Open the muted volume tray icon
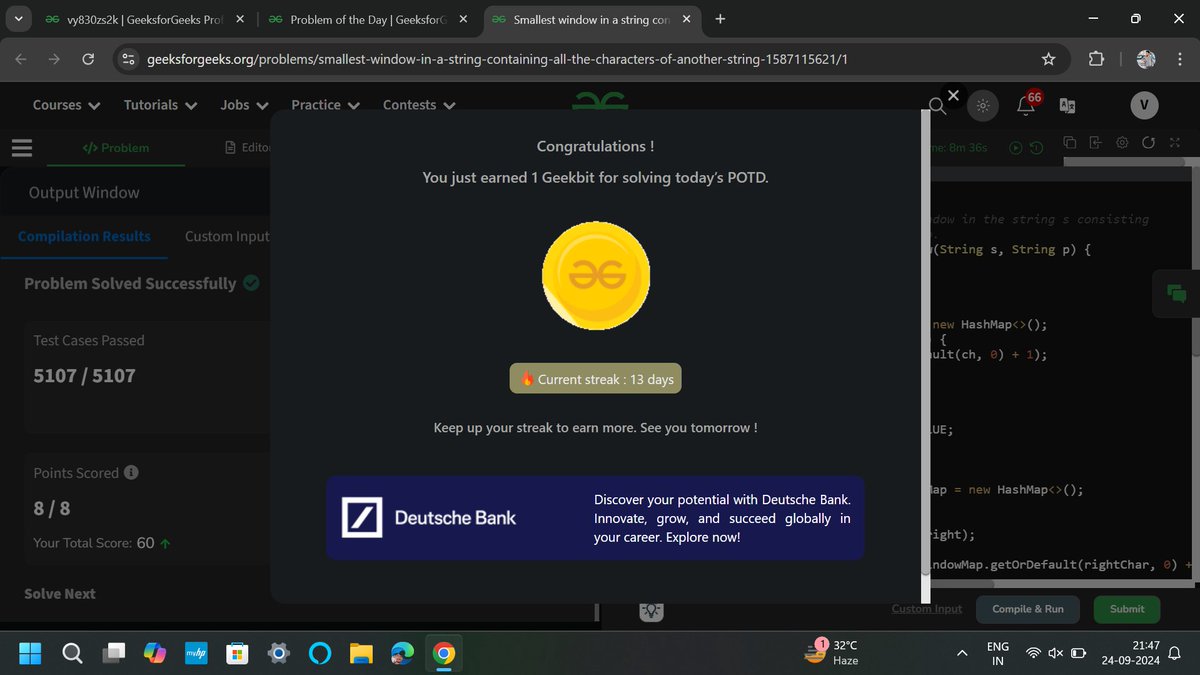 tap(1055, 653)
